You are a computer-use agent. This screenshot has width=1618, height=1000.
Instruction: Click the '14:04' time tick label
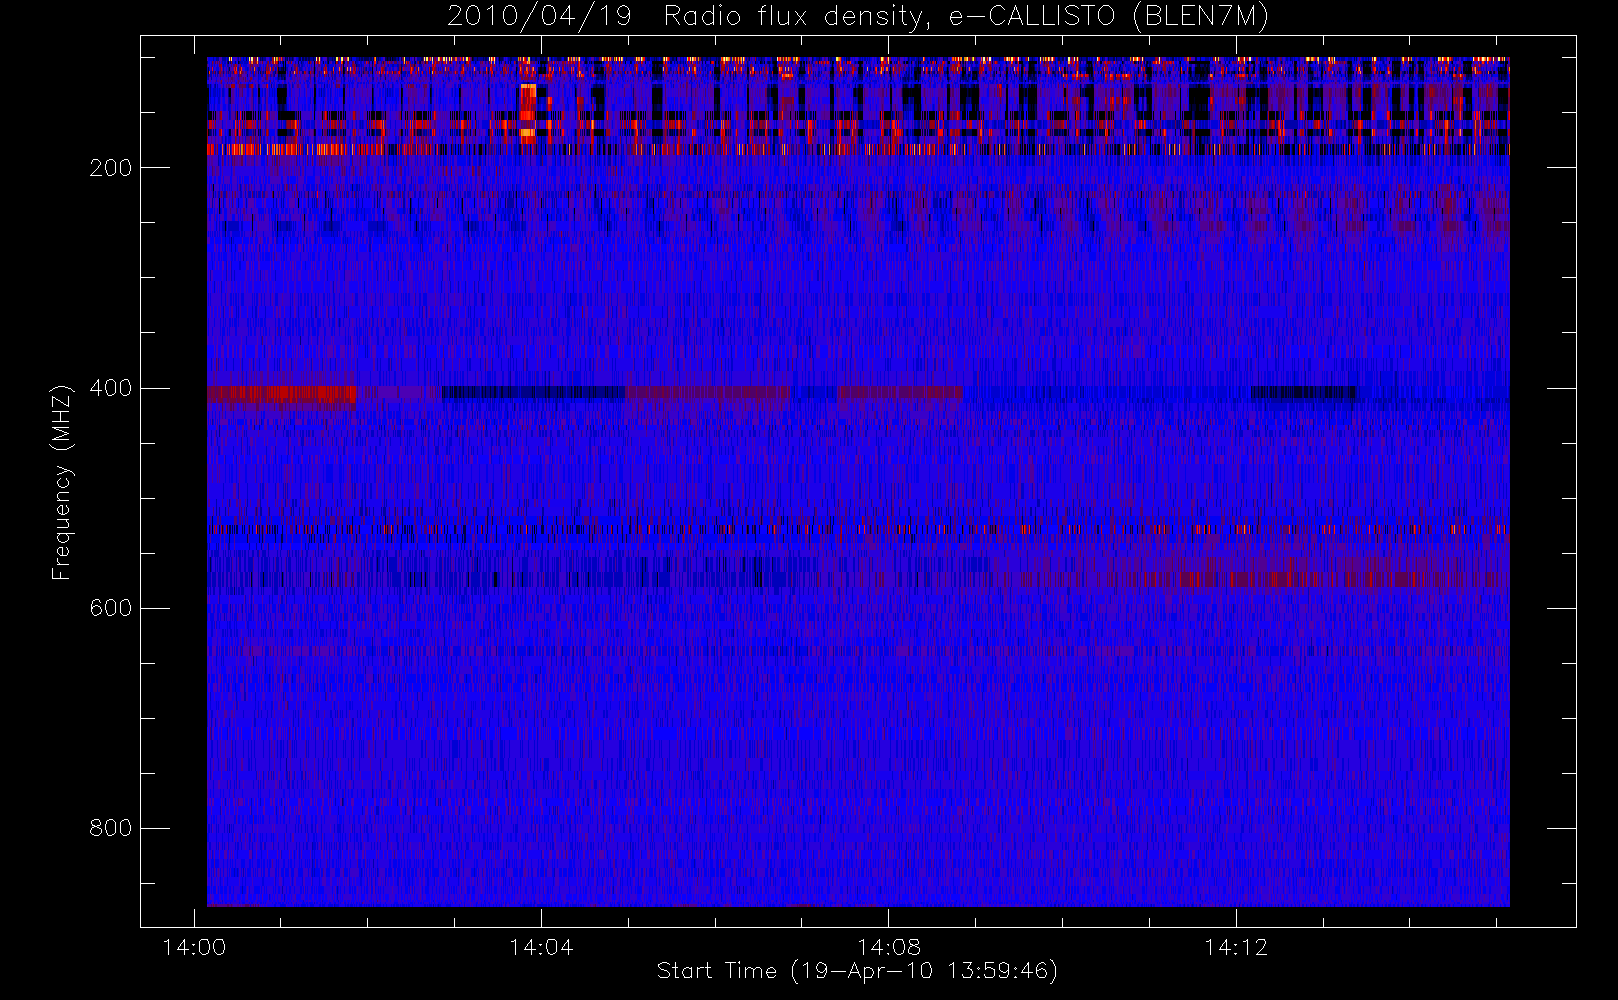click(x=541, y=946)
